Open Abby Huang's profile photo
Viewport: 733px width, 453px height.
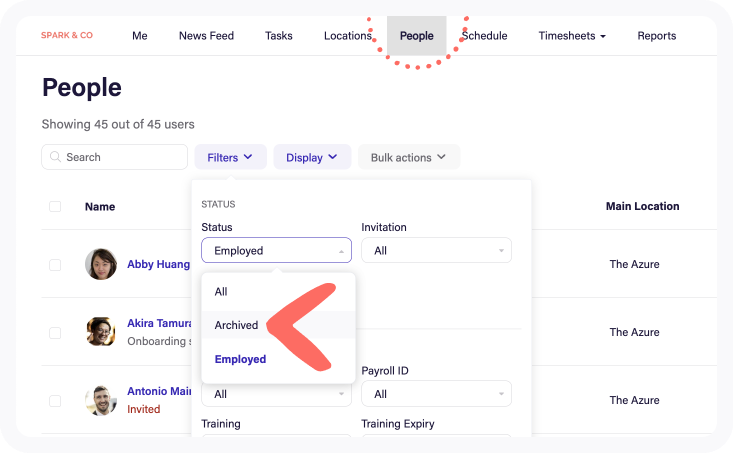(x=101, y=264)
